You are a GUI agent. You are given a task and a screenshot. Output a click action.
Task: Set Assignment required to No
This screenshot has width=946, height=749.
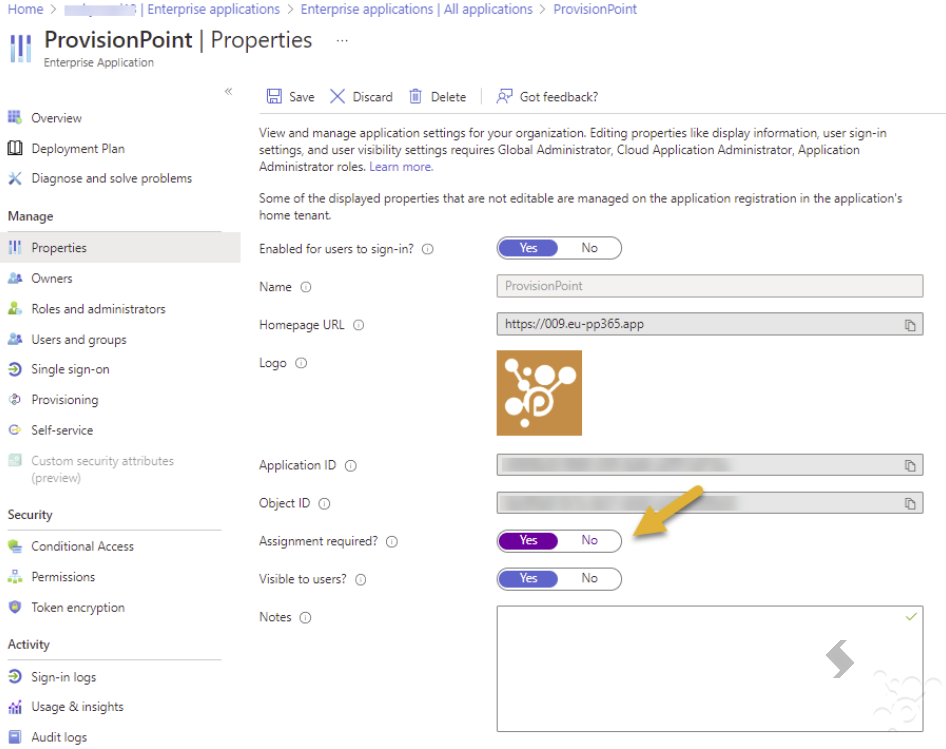589,540
